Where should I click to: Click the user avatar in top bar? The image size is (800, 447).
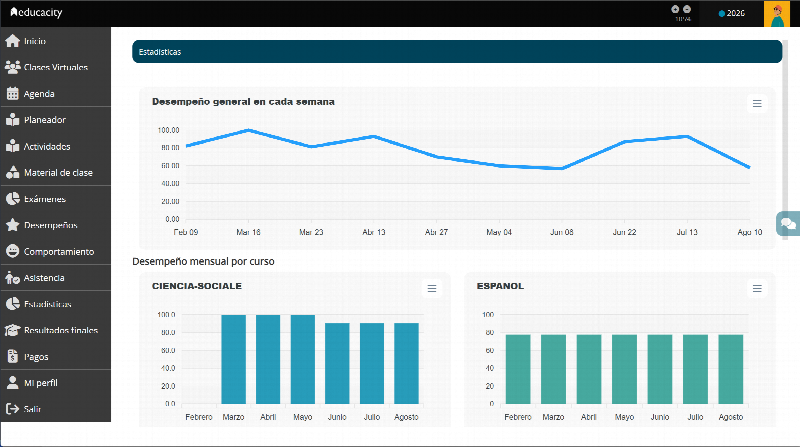pyautogui.click(x=777, y=14)
